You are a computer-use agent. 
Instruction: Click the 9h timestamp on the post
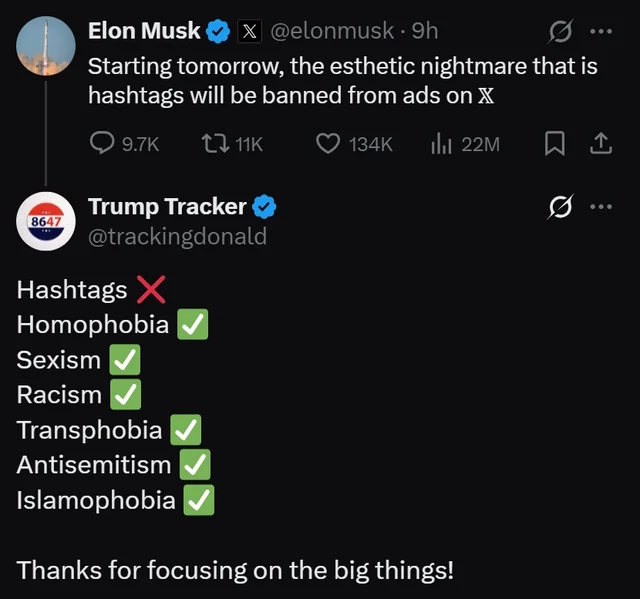[x=425, y=31]
